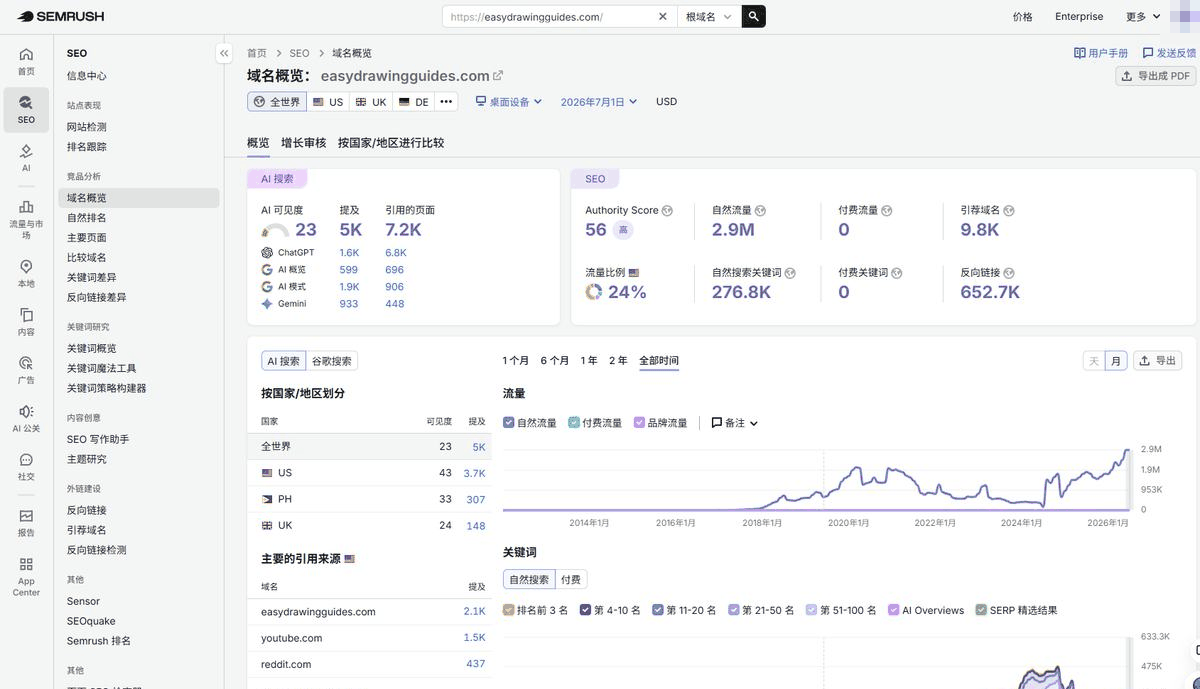Toggle the 品牌流量 chart checkbox

[640, 423]
